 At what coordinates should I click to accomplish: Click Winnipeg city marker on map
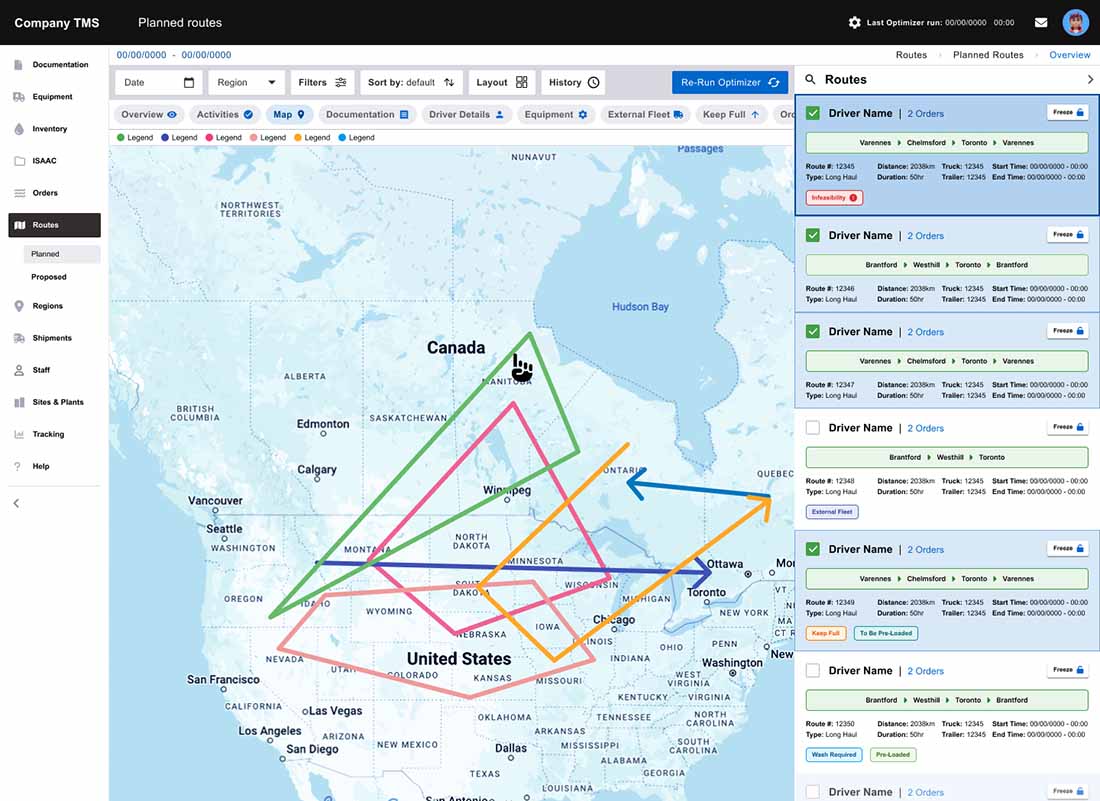[507, 501]
